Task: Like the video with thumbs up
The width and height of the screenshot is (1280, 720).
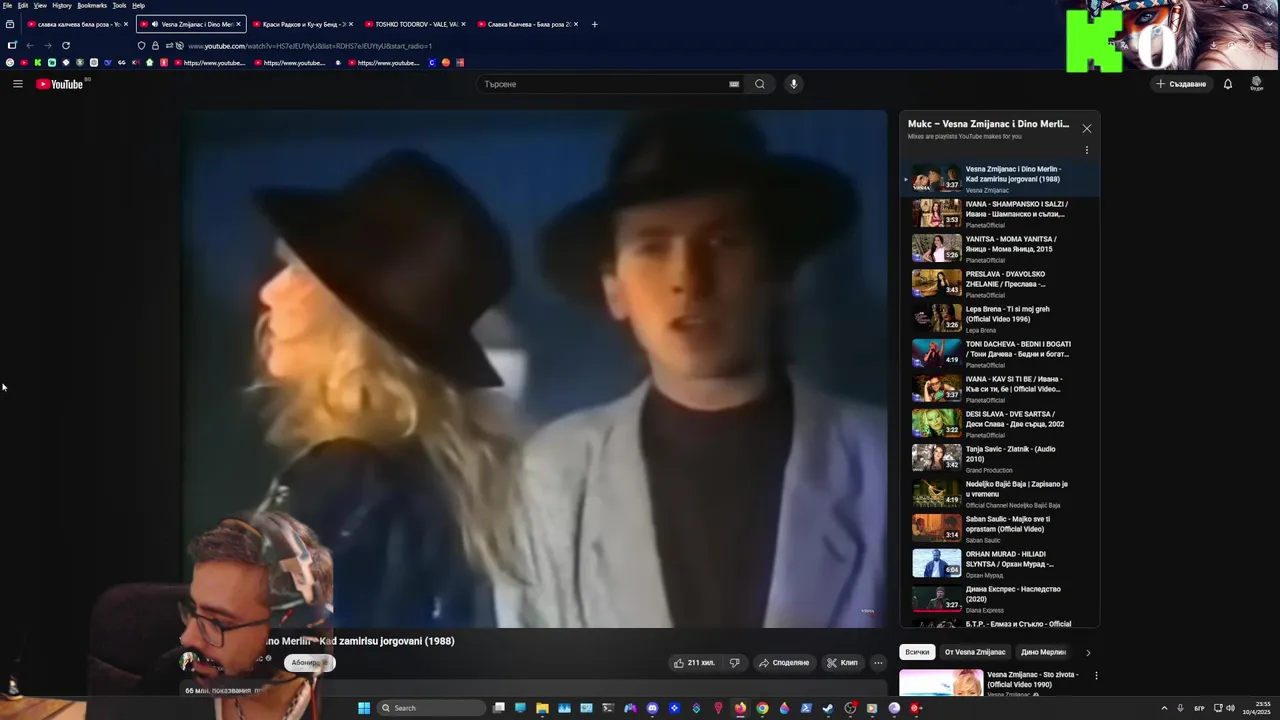Action: (694, 662)
